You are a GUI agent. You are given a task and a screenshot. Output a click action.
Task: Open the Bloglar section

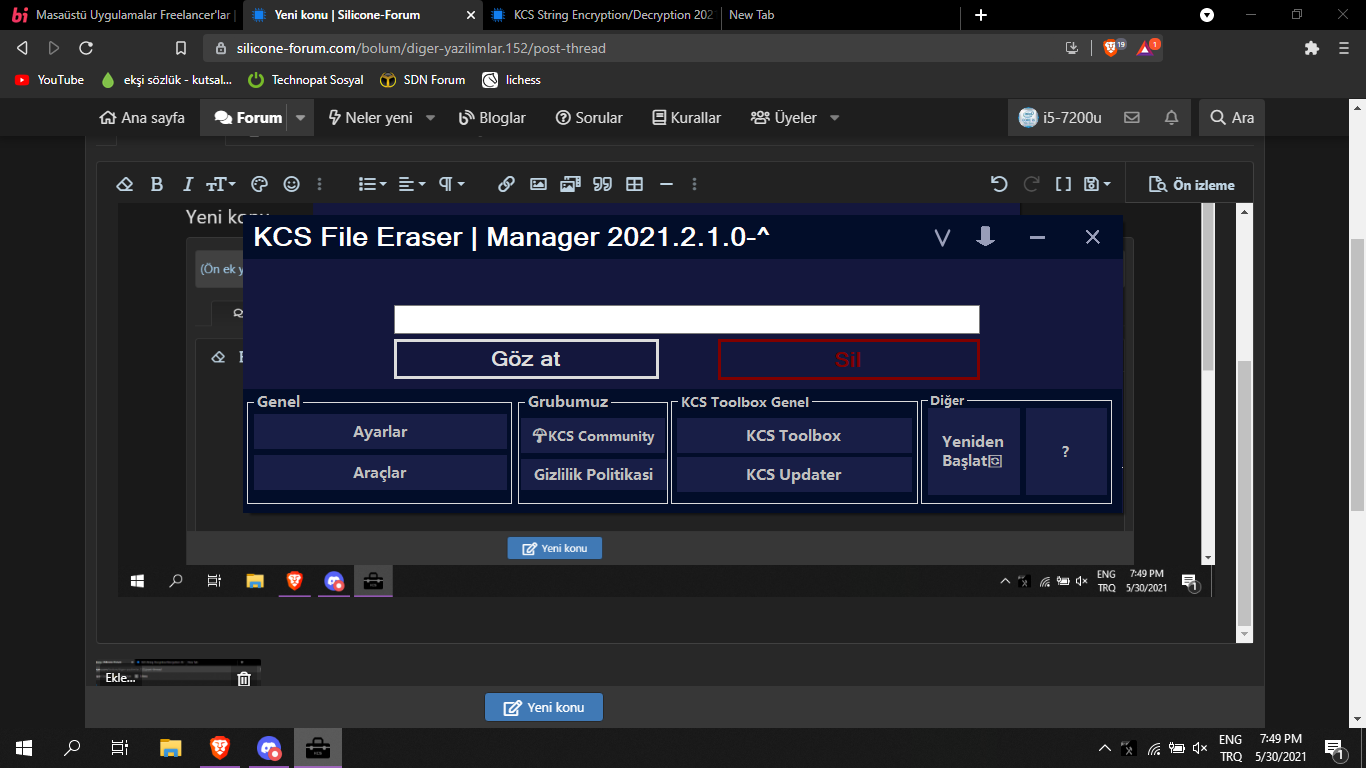[492, 118]
